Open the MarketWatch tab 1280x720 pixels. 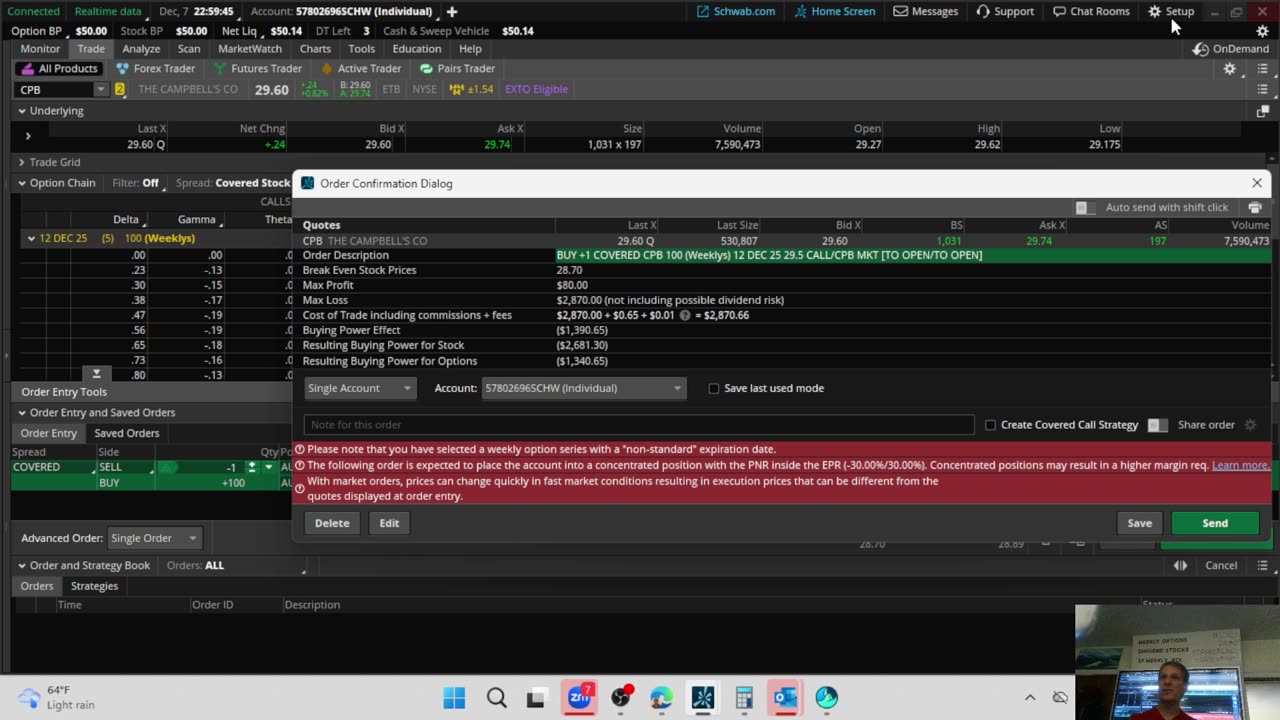point(250,49)
